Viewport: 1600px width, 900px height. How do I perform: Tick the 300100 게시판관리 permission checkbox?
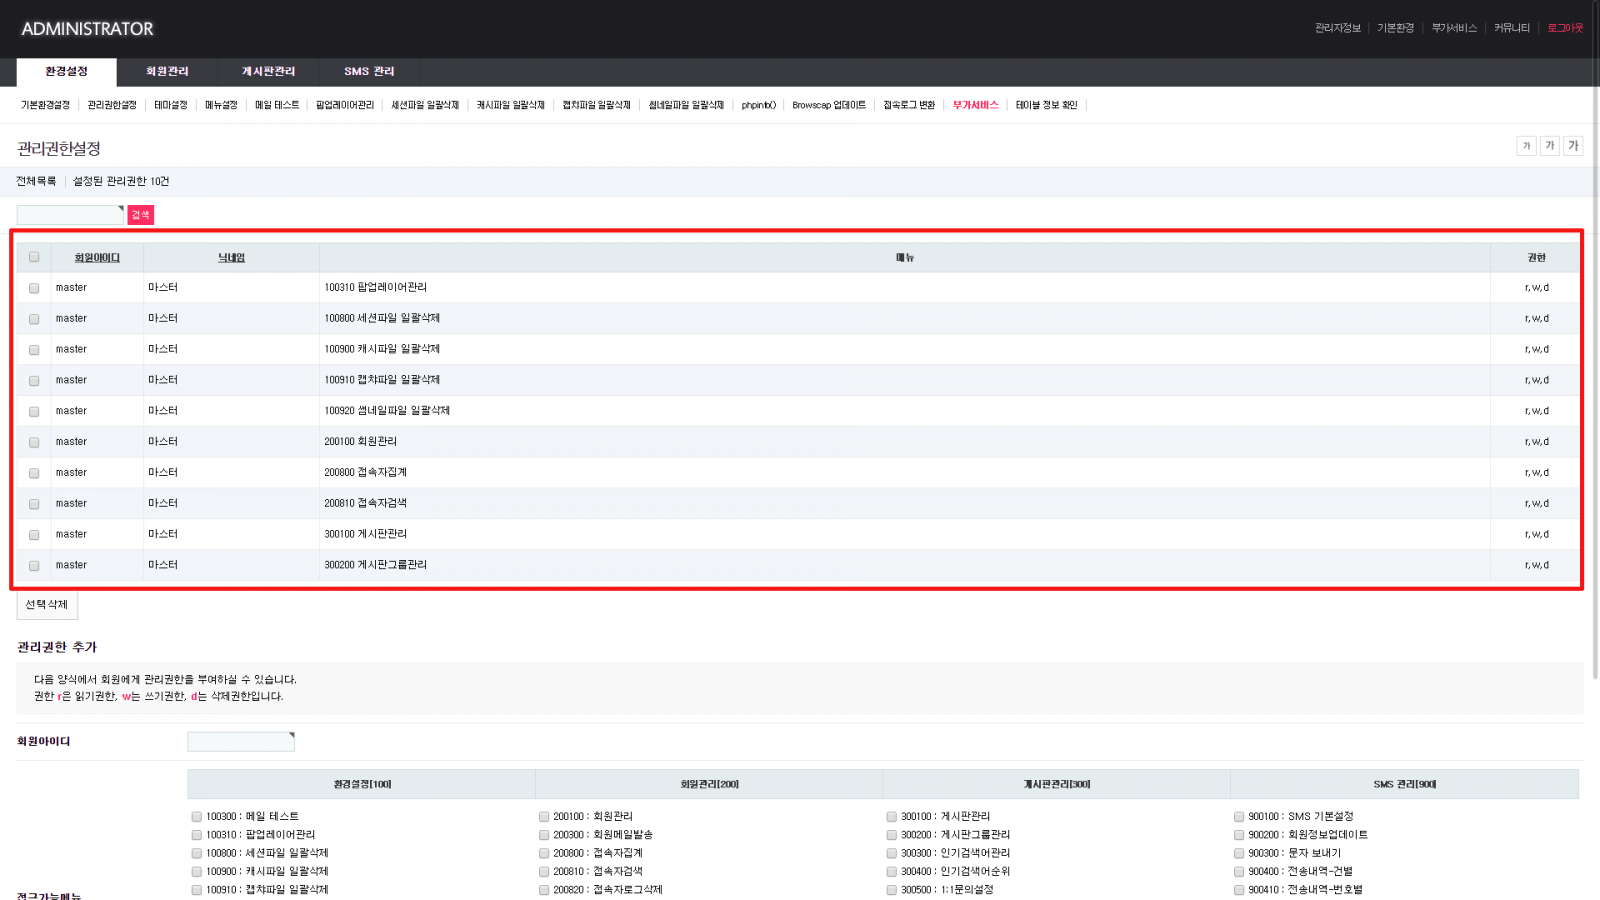click(x=892, y=817)
